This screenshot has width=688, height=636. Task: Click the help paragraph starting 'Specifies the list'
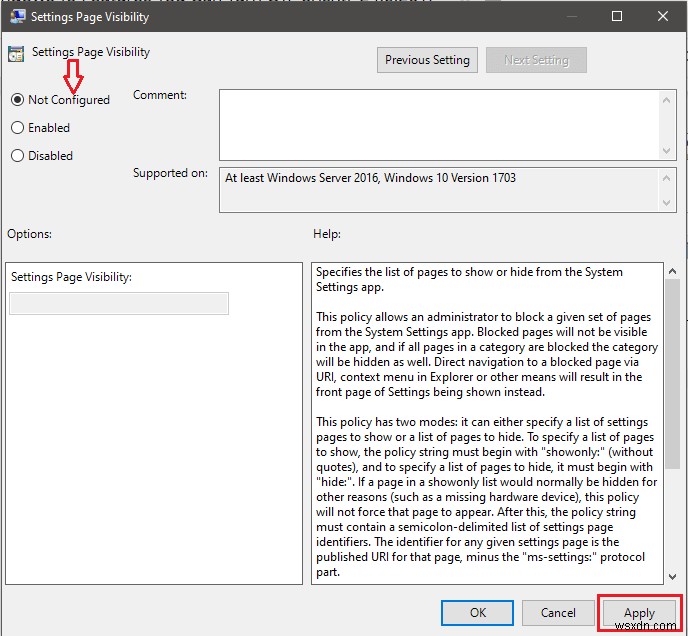[469, 279]
